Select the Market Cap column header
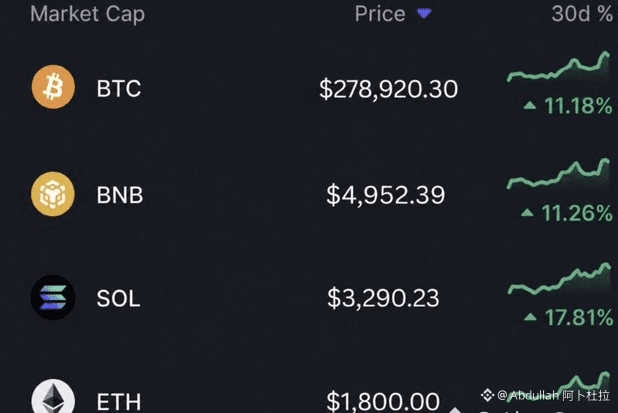 87,14
